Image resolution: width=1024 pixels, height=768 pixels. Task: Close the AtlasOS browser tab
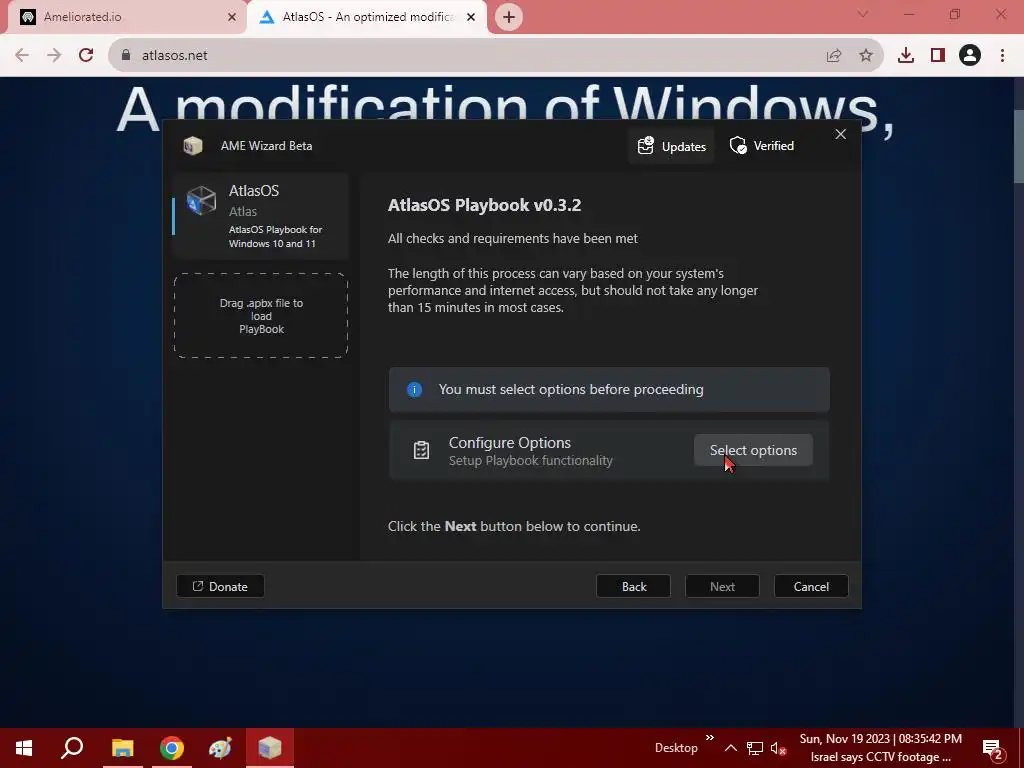(x=471, y=17)
